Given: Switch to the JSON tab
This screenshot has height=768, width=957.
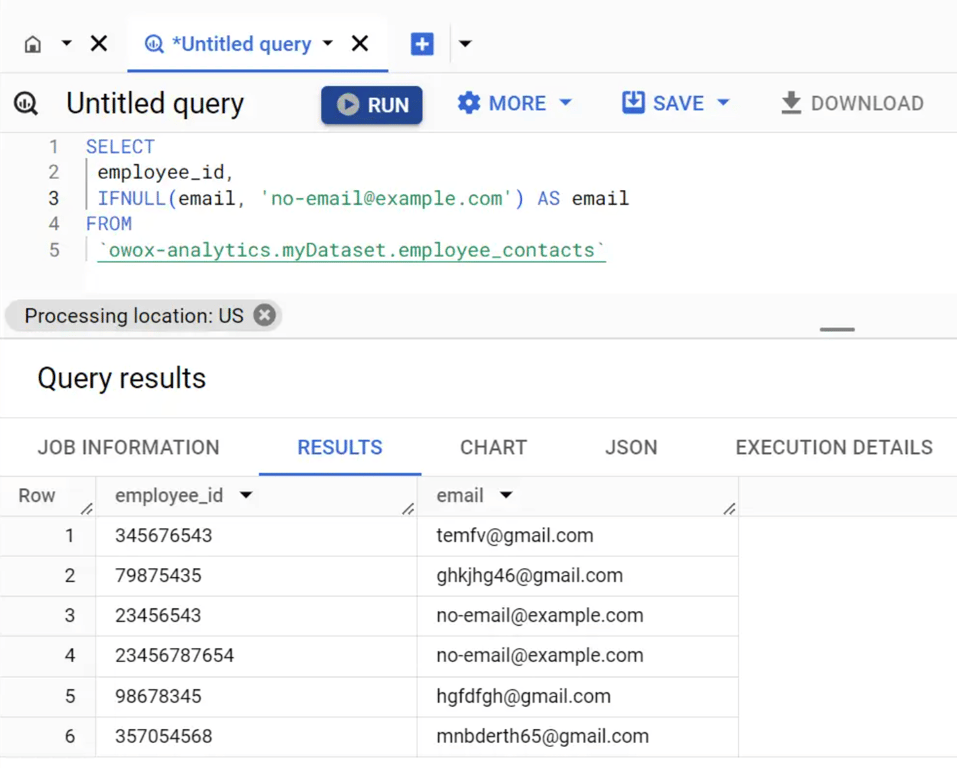Looking at the screenshot, I should point(631,447).
